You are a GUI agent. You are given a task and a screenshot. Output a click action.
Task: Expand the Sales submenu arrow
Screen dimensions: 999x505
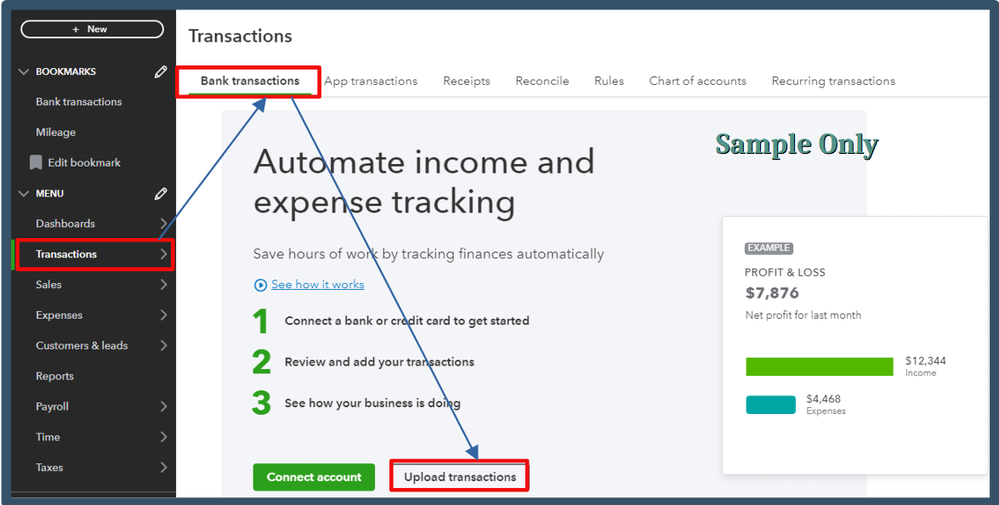164,285
